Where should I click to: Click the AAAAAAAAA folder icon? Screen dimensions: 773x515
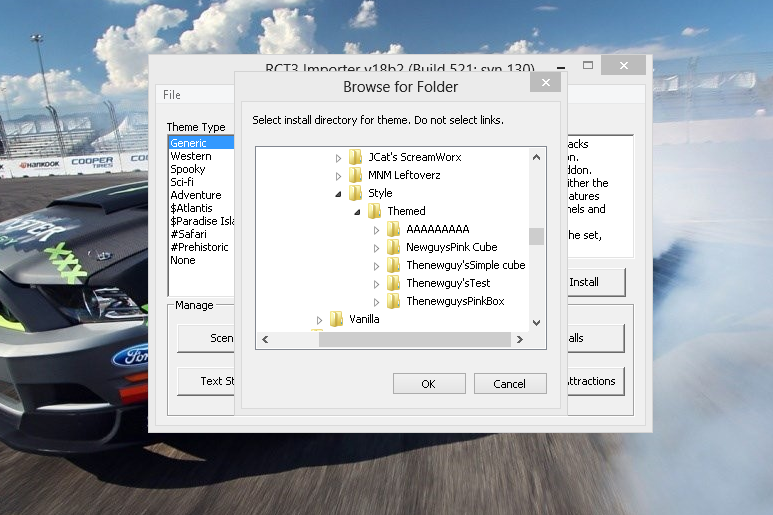(x=393, y=229)
